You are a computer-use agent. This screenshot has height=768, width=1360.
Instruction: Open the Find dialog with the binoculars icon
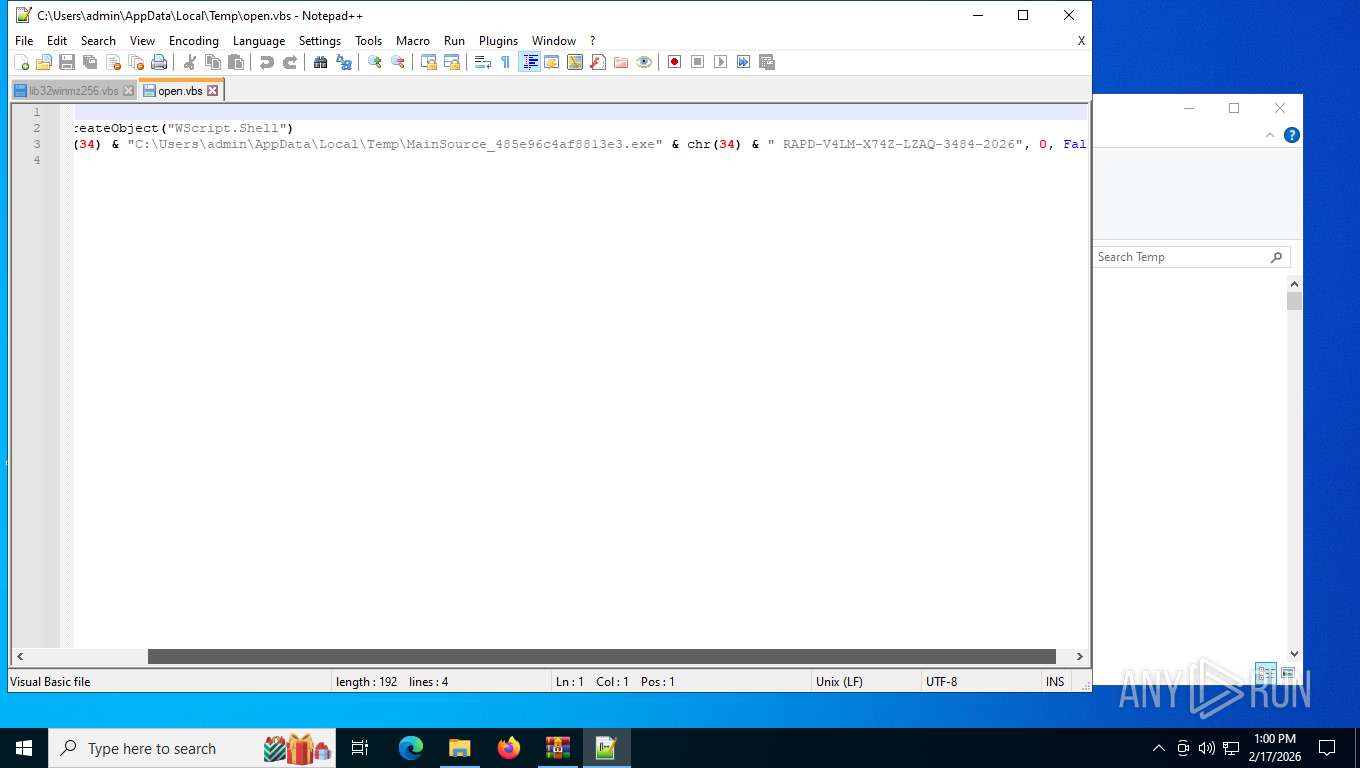pos(321,62)
